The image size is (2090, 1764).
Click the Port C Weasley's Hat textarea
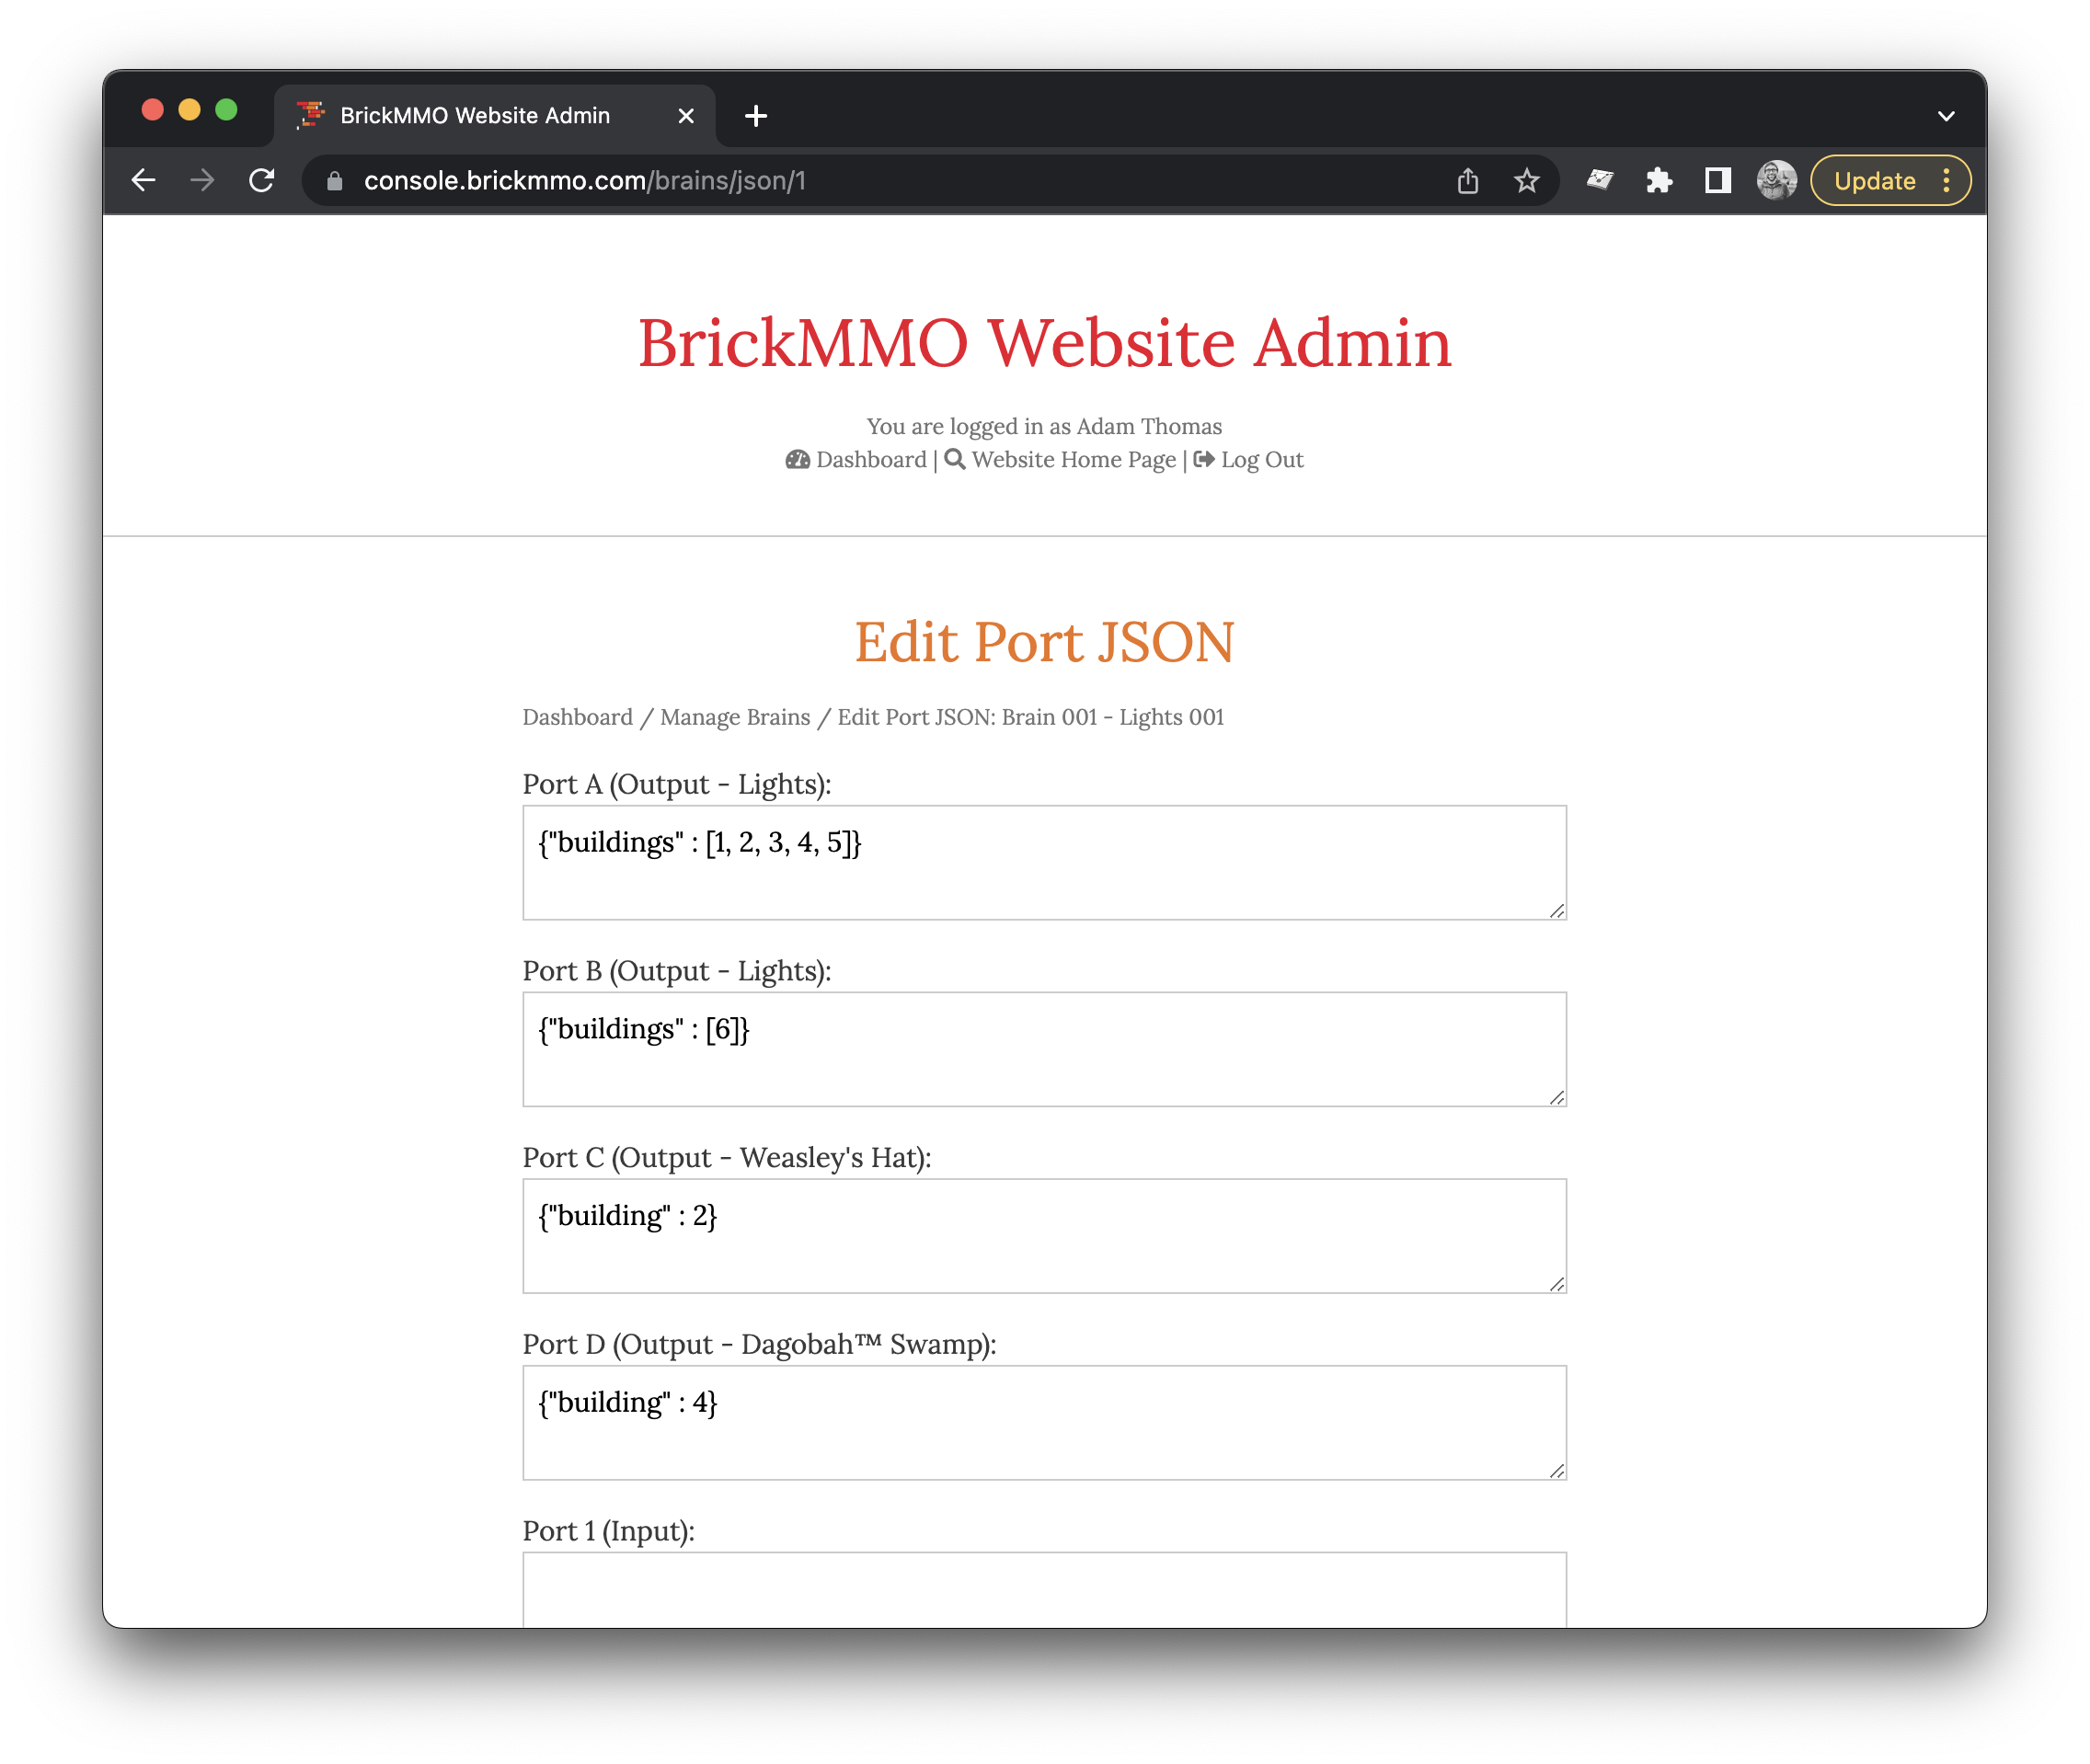coord(1043,1235)
